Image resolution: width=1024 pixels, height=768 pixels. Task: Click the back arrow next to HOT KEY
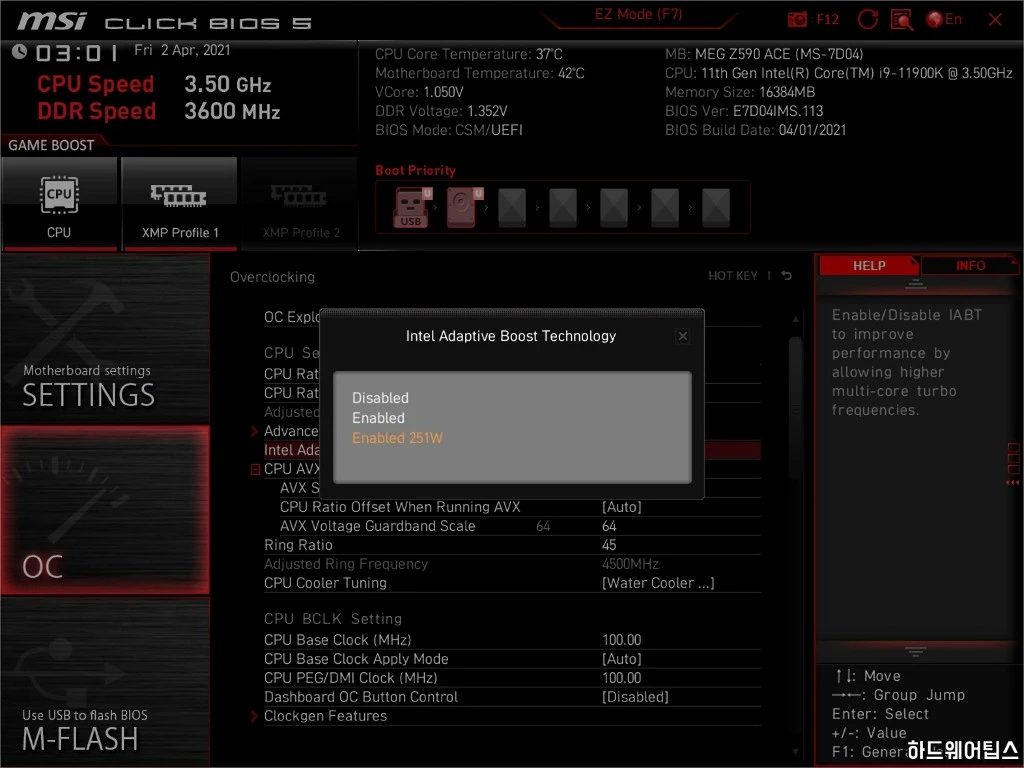786,276
